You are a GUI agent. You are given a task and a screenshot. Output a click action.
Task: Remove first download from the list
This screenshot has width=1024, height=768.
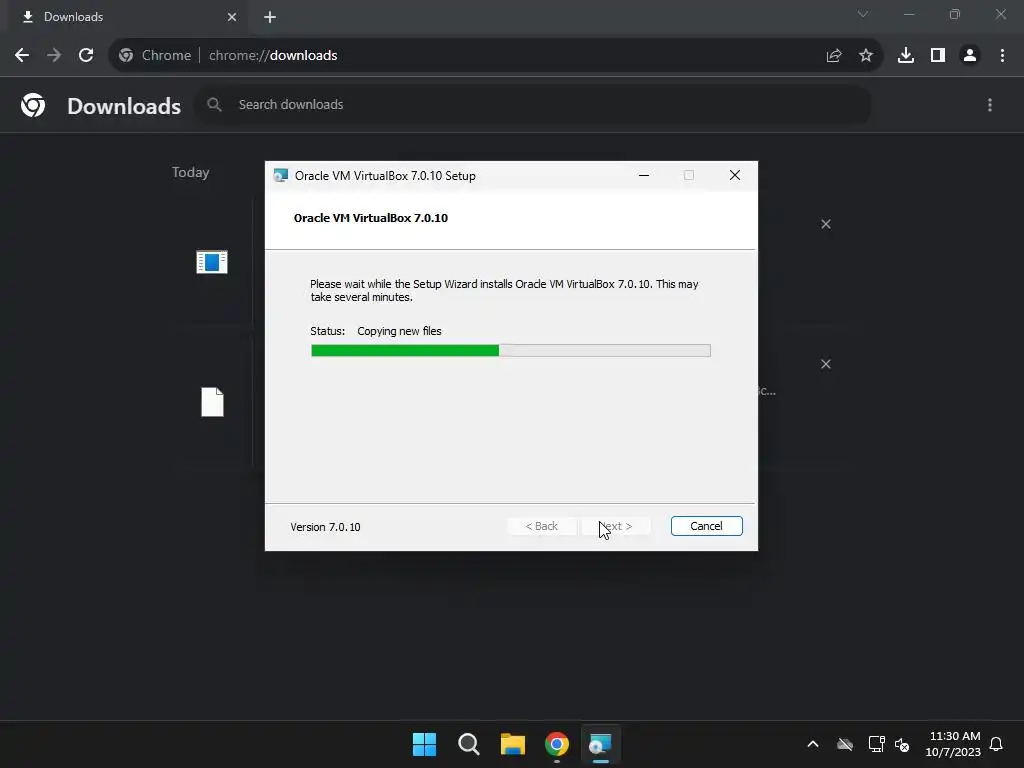(x=826, y=224)
